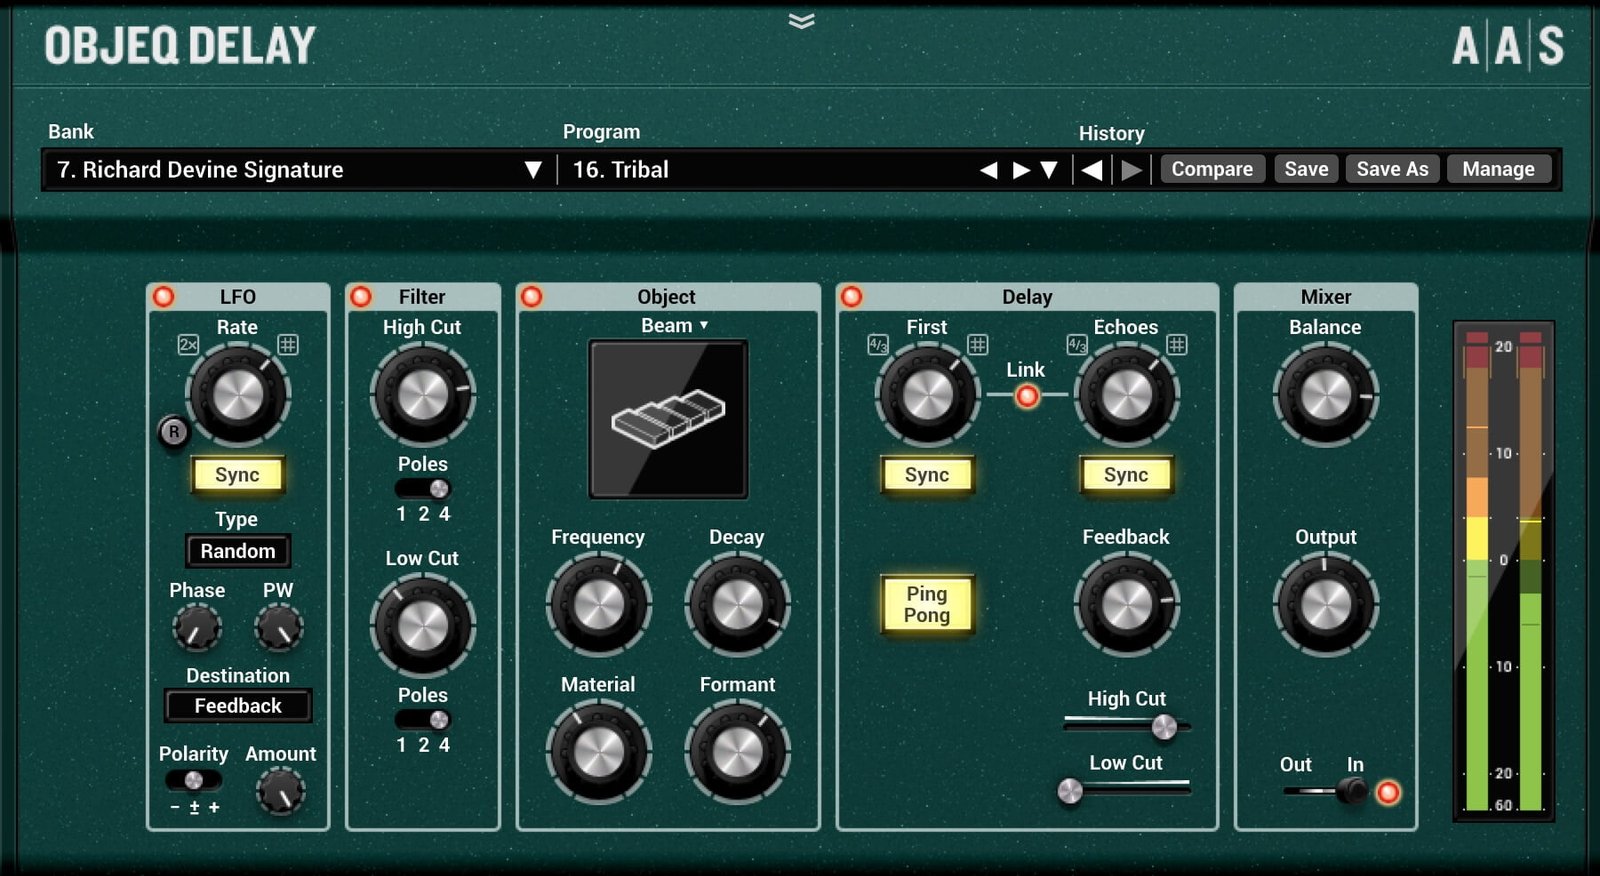1600x876 pixels.
Task: Click the Compare button
Action: [1212, 169]
